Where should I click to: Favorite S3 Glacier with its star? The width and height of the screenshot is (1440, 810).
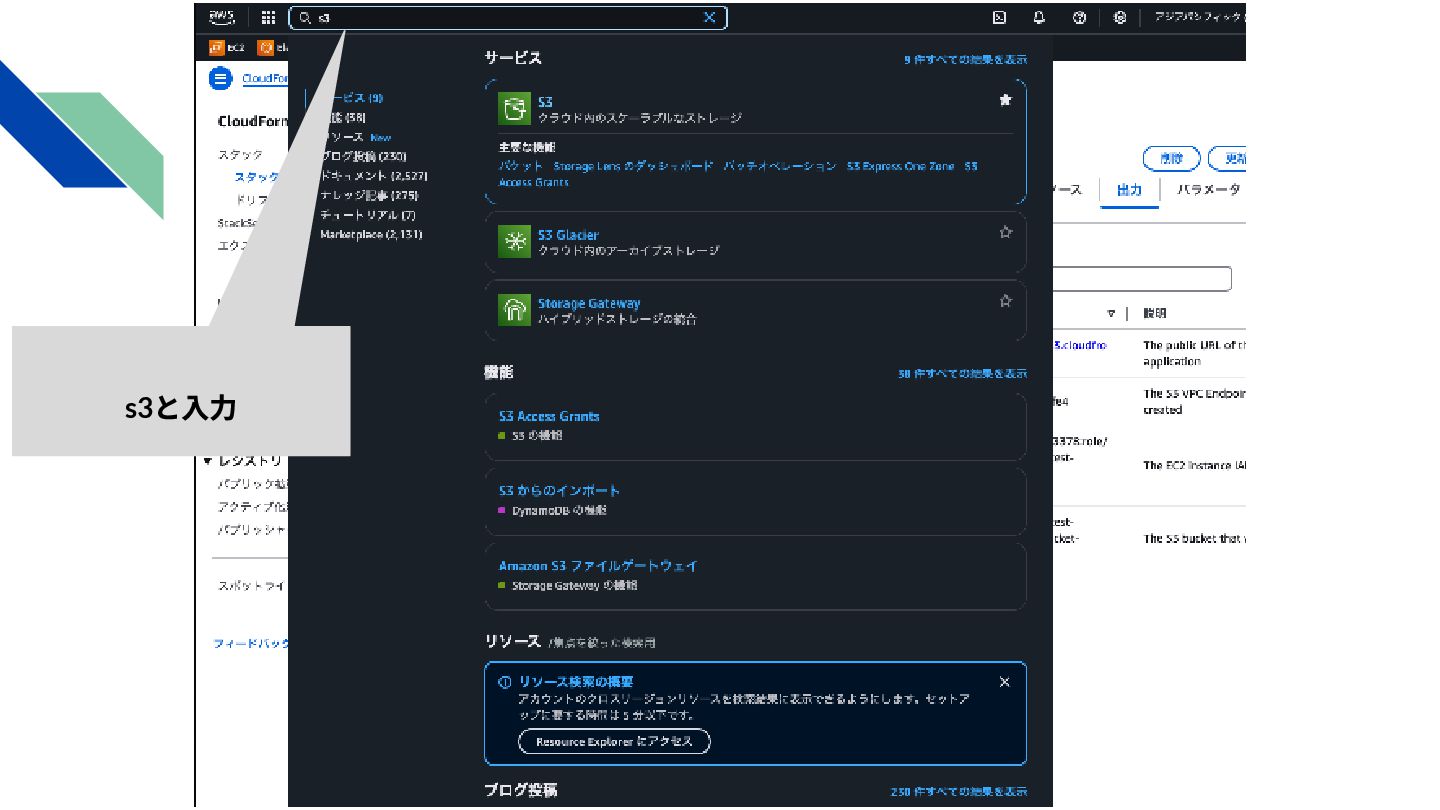click(1005, 231)
